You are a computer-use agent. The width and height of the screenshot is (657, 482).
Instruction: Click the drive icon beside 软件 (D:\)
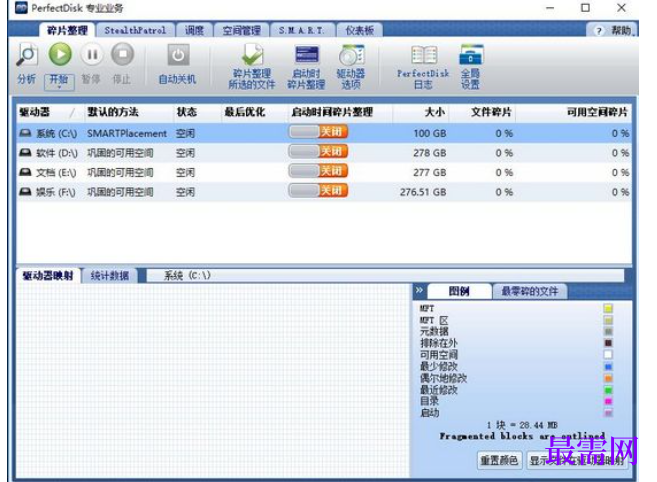click(26, 153)
